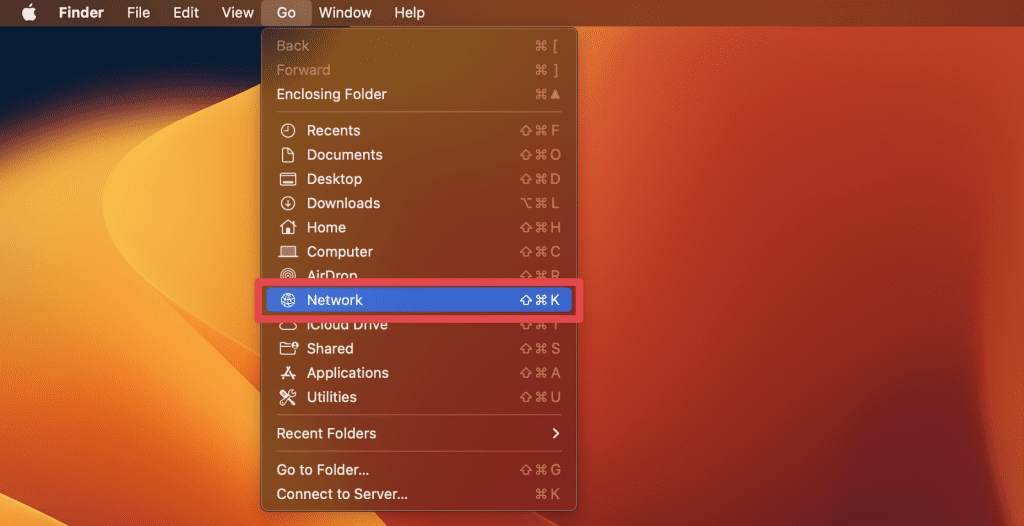Click the Desktop screen icon
This screenshot has height=526, width=1024.
tap(288, 179)
